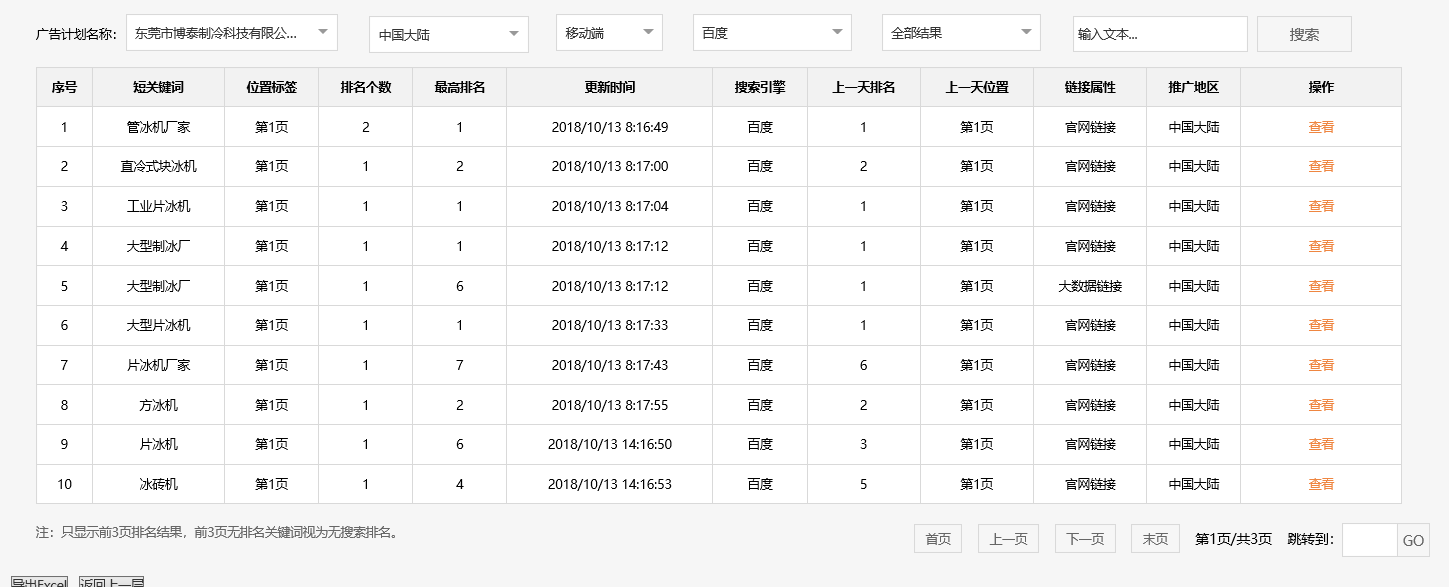The width and height of the screenshot is (1453, 587).
Task: Open the 中国大陆 region dropdown
Action: pos(448,34)
